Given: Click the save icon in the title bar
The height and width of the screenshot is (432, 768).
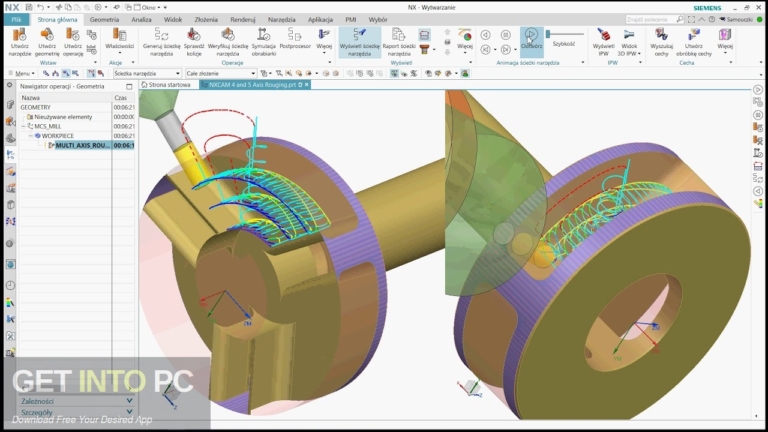Looking at the screenshot, I should 29,7.
